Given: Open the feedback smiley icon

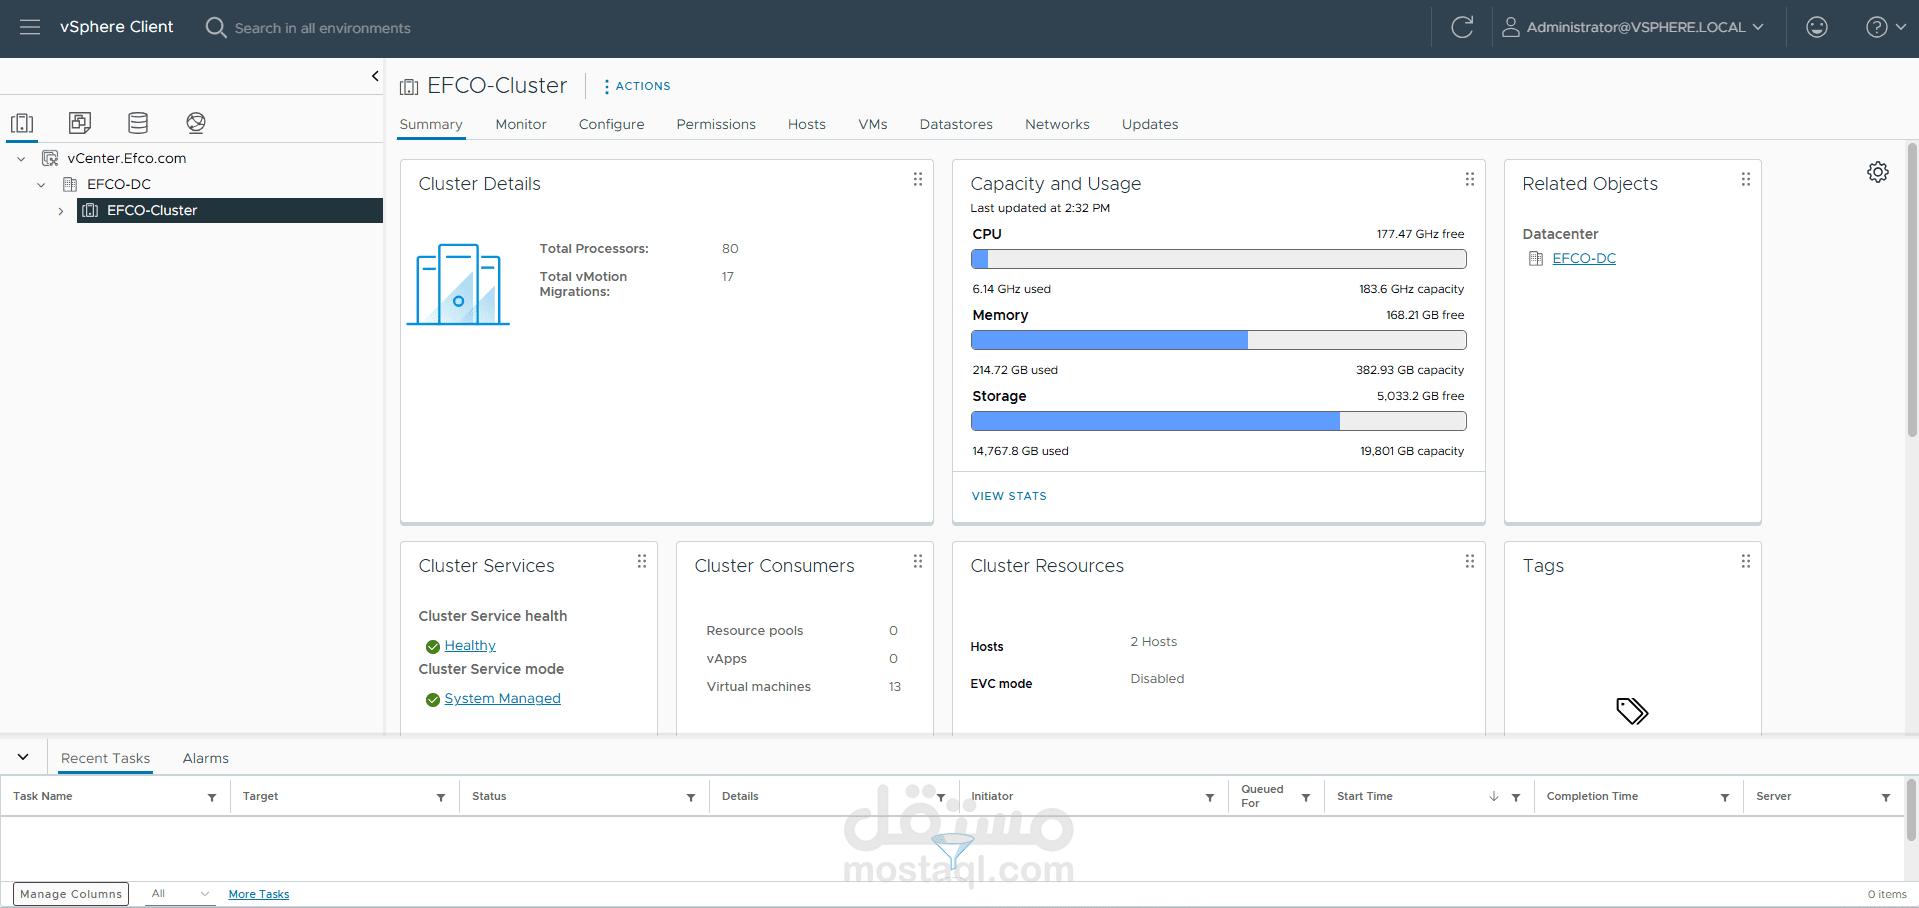Looking at the screenshot, I should tap(1817, 27).
